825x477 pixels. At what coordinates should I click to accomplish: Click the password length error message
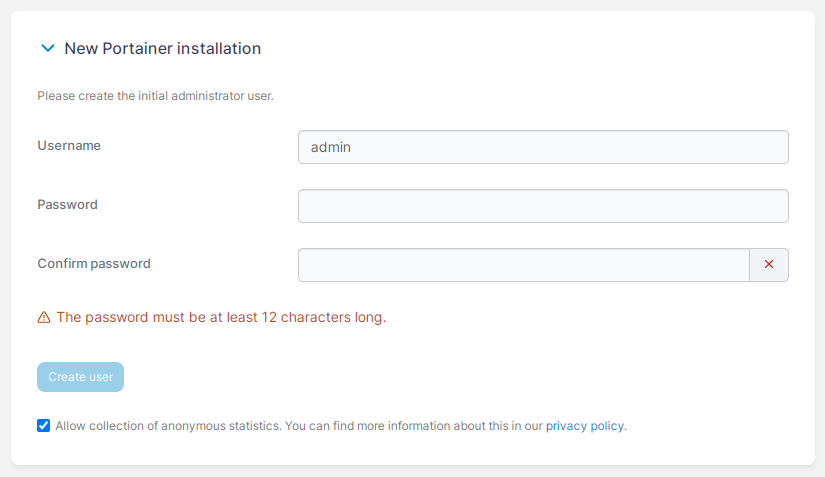pos(221,318)
